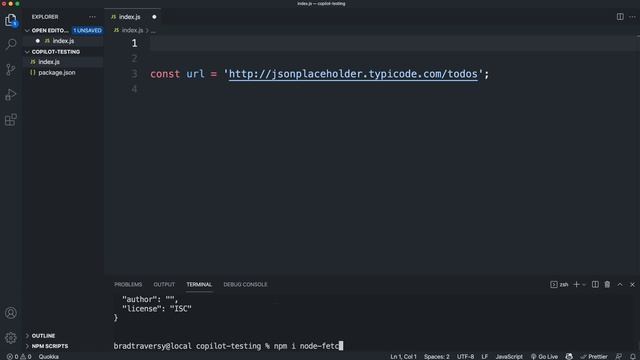Click the "license": "ISC" terminal output
640x360 pixels.
click(x=157, y=309)
